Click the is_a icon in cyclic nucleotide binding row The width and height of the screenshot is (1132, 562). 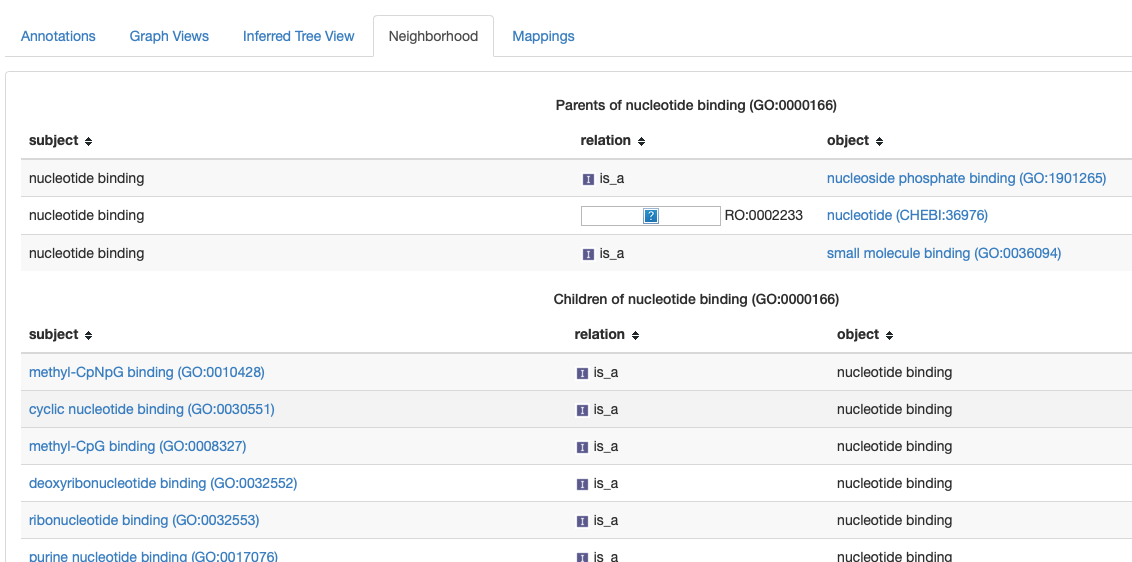pyautogui.click(x=582, y=410)
